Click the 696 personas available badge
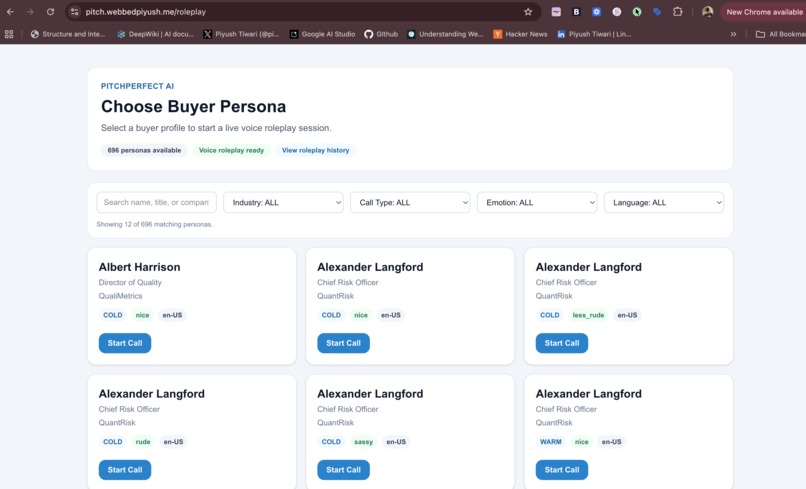The width and height of the screenshot is (806, 489). [144, 150]
